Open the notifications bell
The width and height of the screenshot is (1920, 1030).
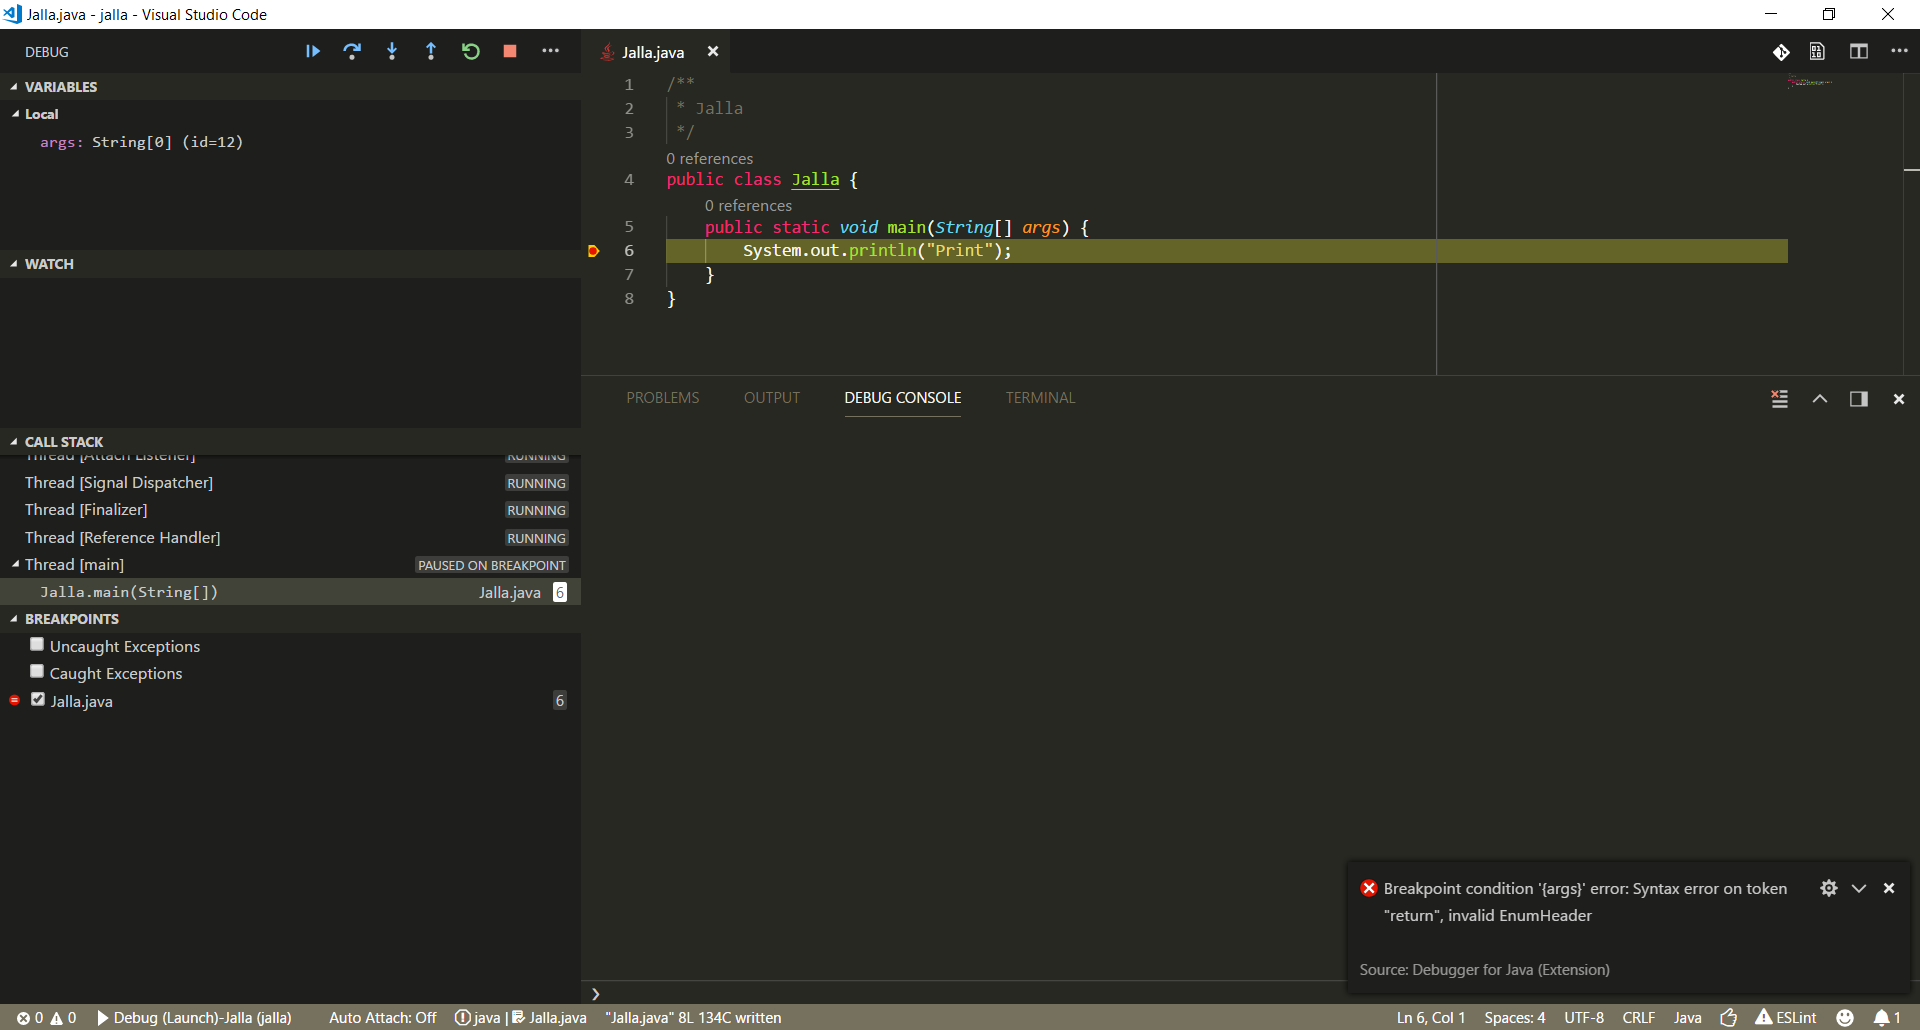click(1887, 1017)
